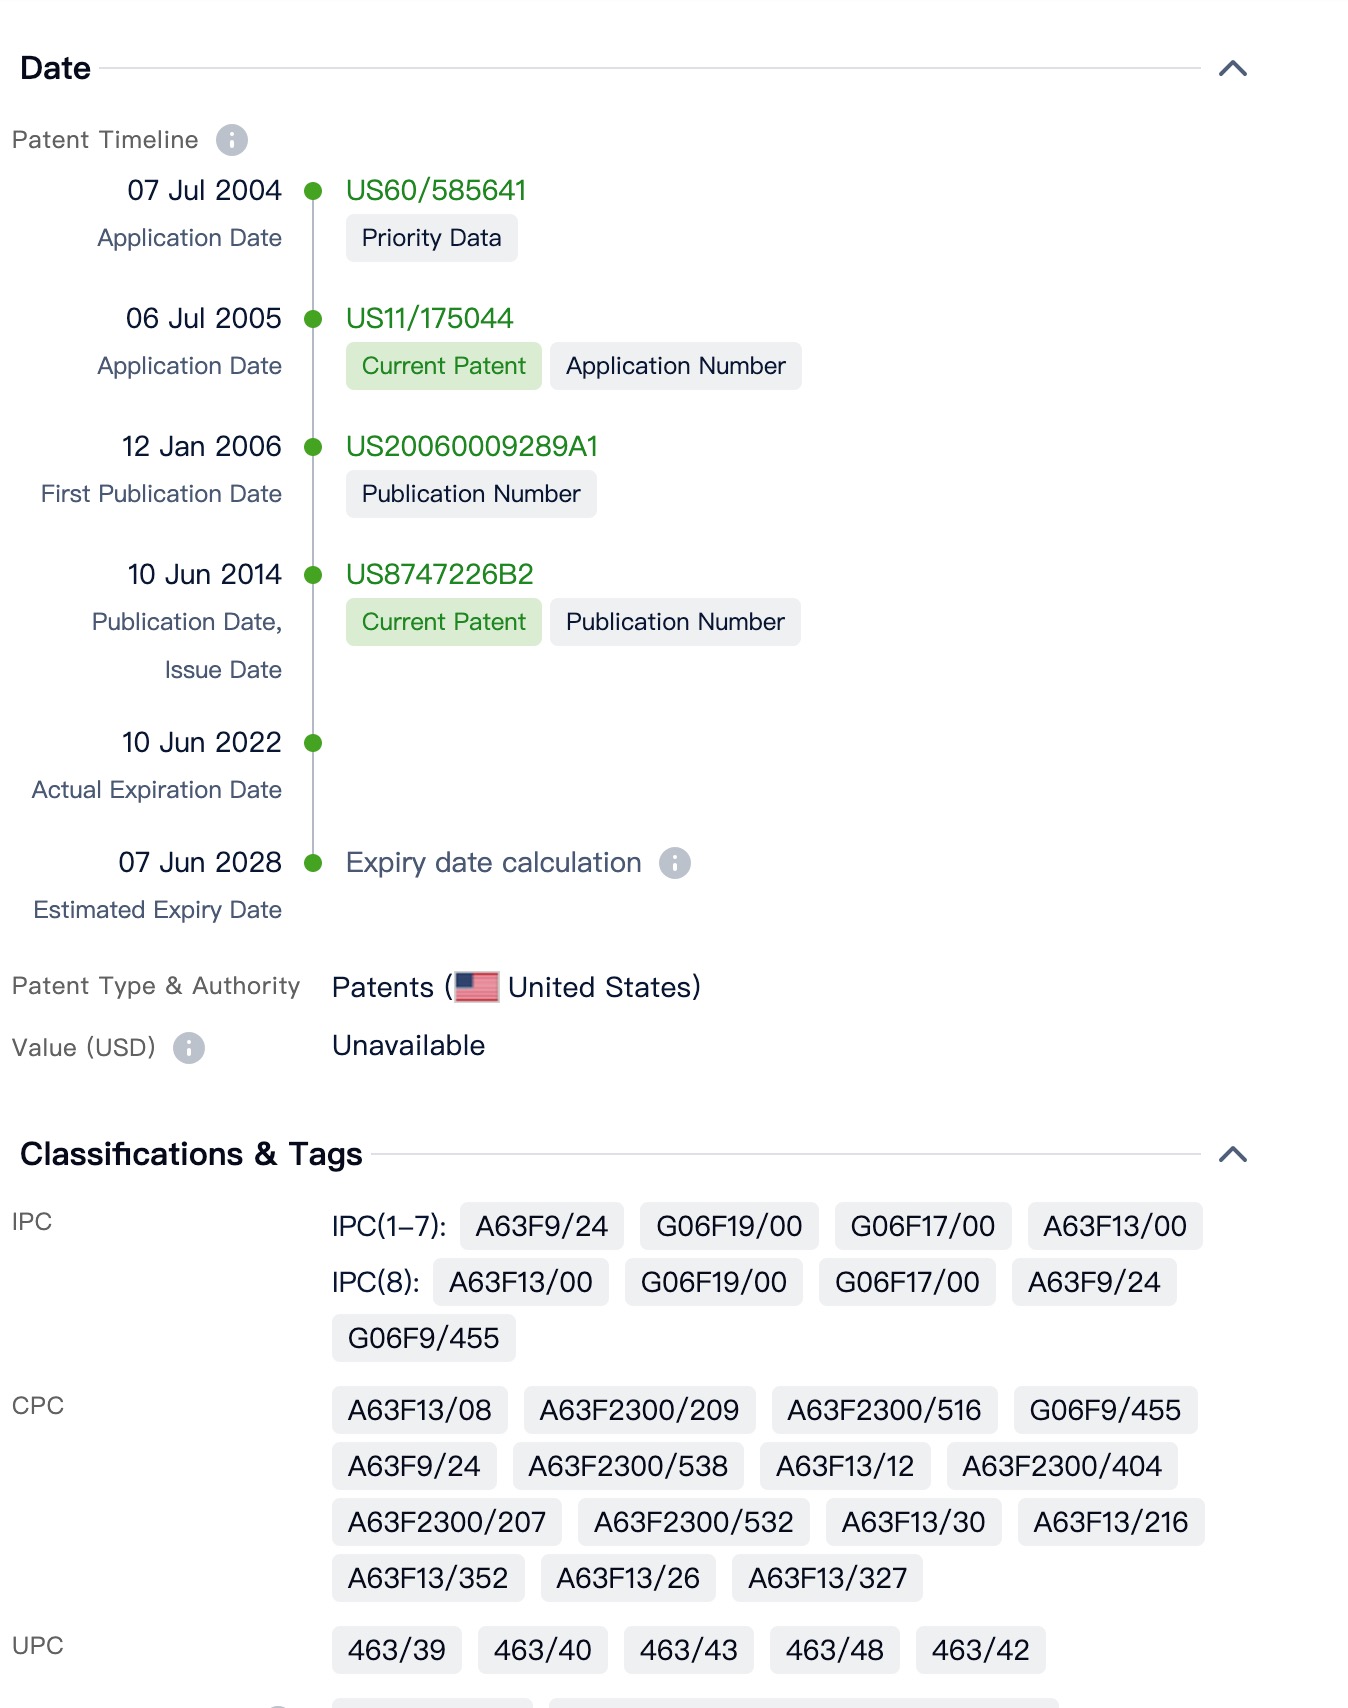Viewport: 1348px width, 1708px height.
Task: Select UPC code 463/42
Action: 980,1650
